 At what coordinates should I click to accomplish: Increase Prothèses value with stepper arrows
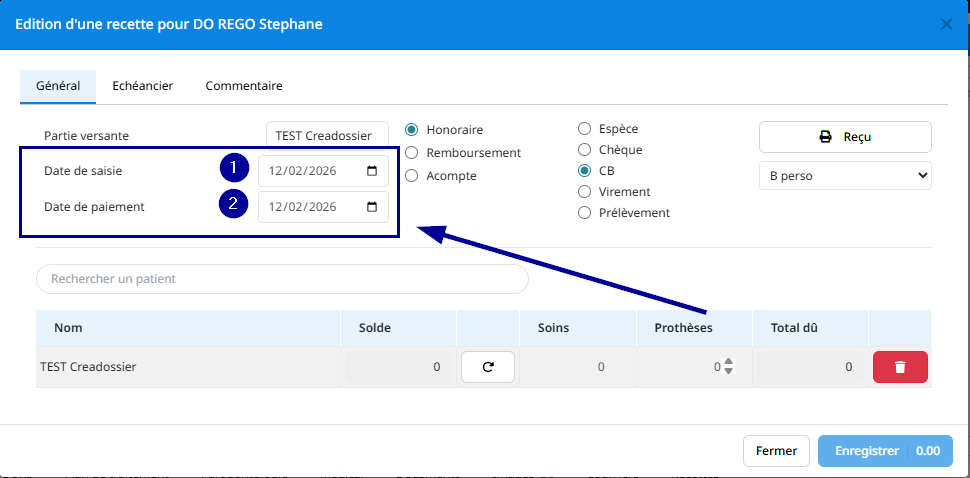[728, 362]
